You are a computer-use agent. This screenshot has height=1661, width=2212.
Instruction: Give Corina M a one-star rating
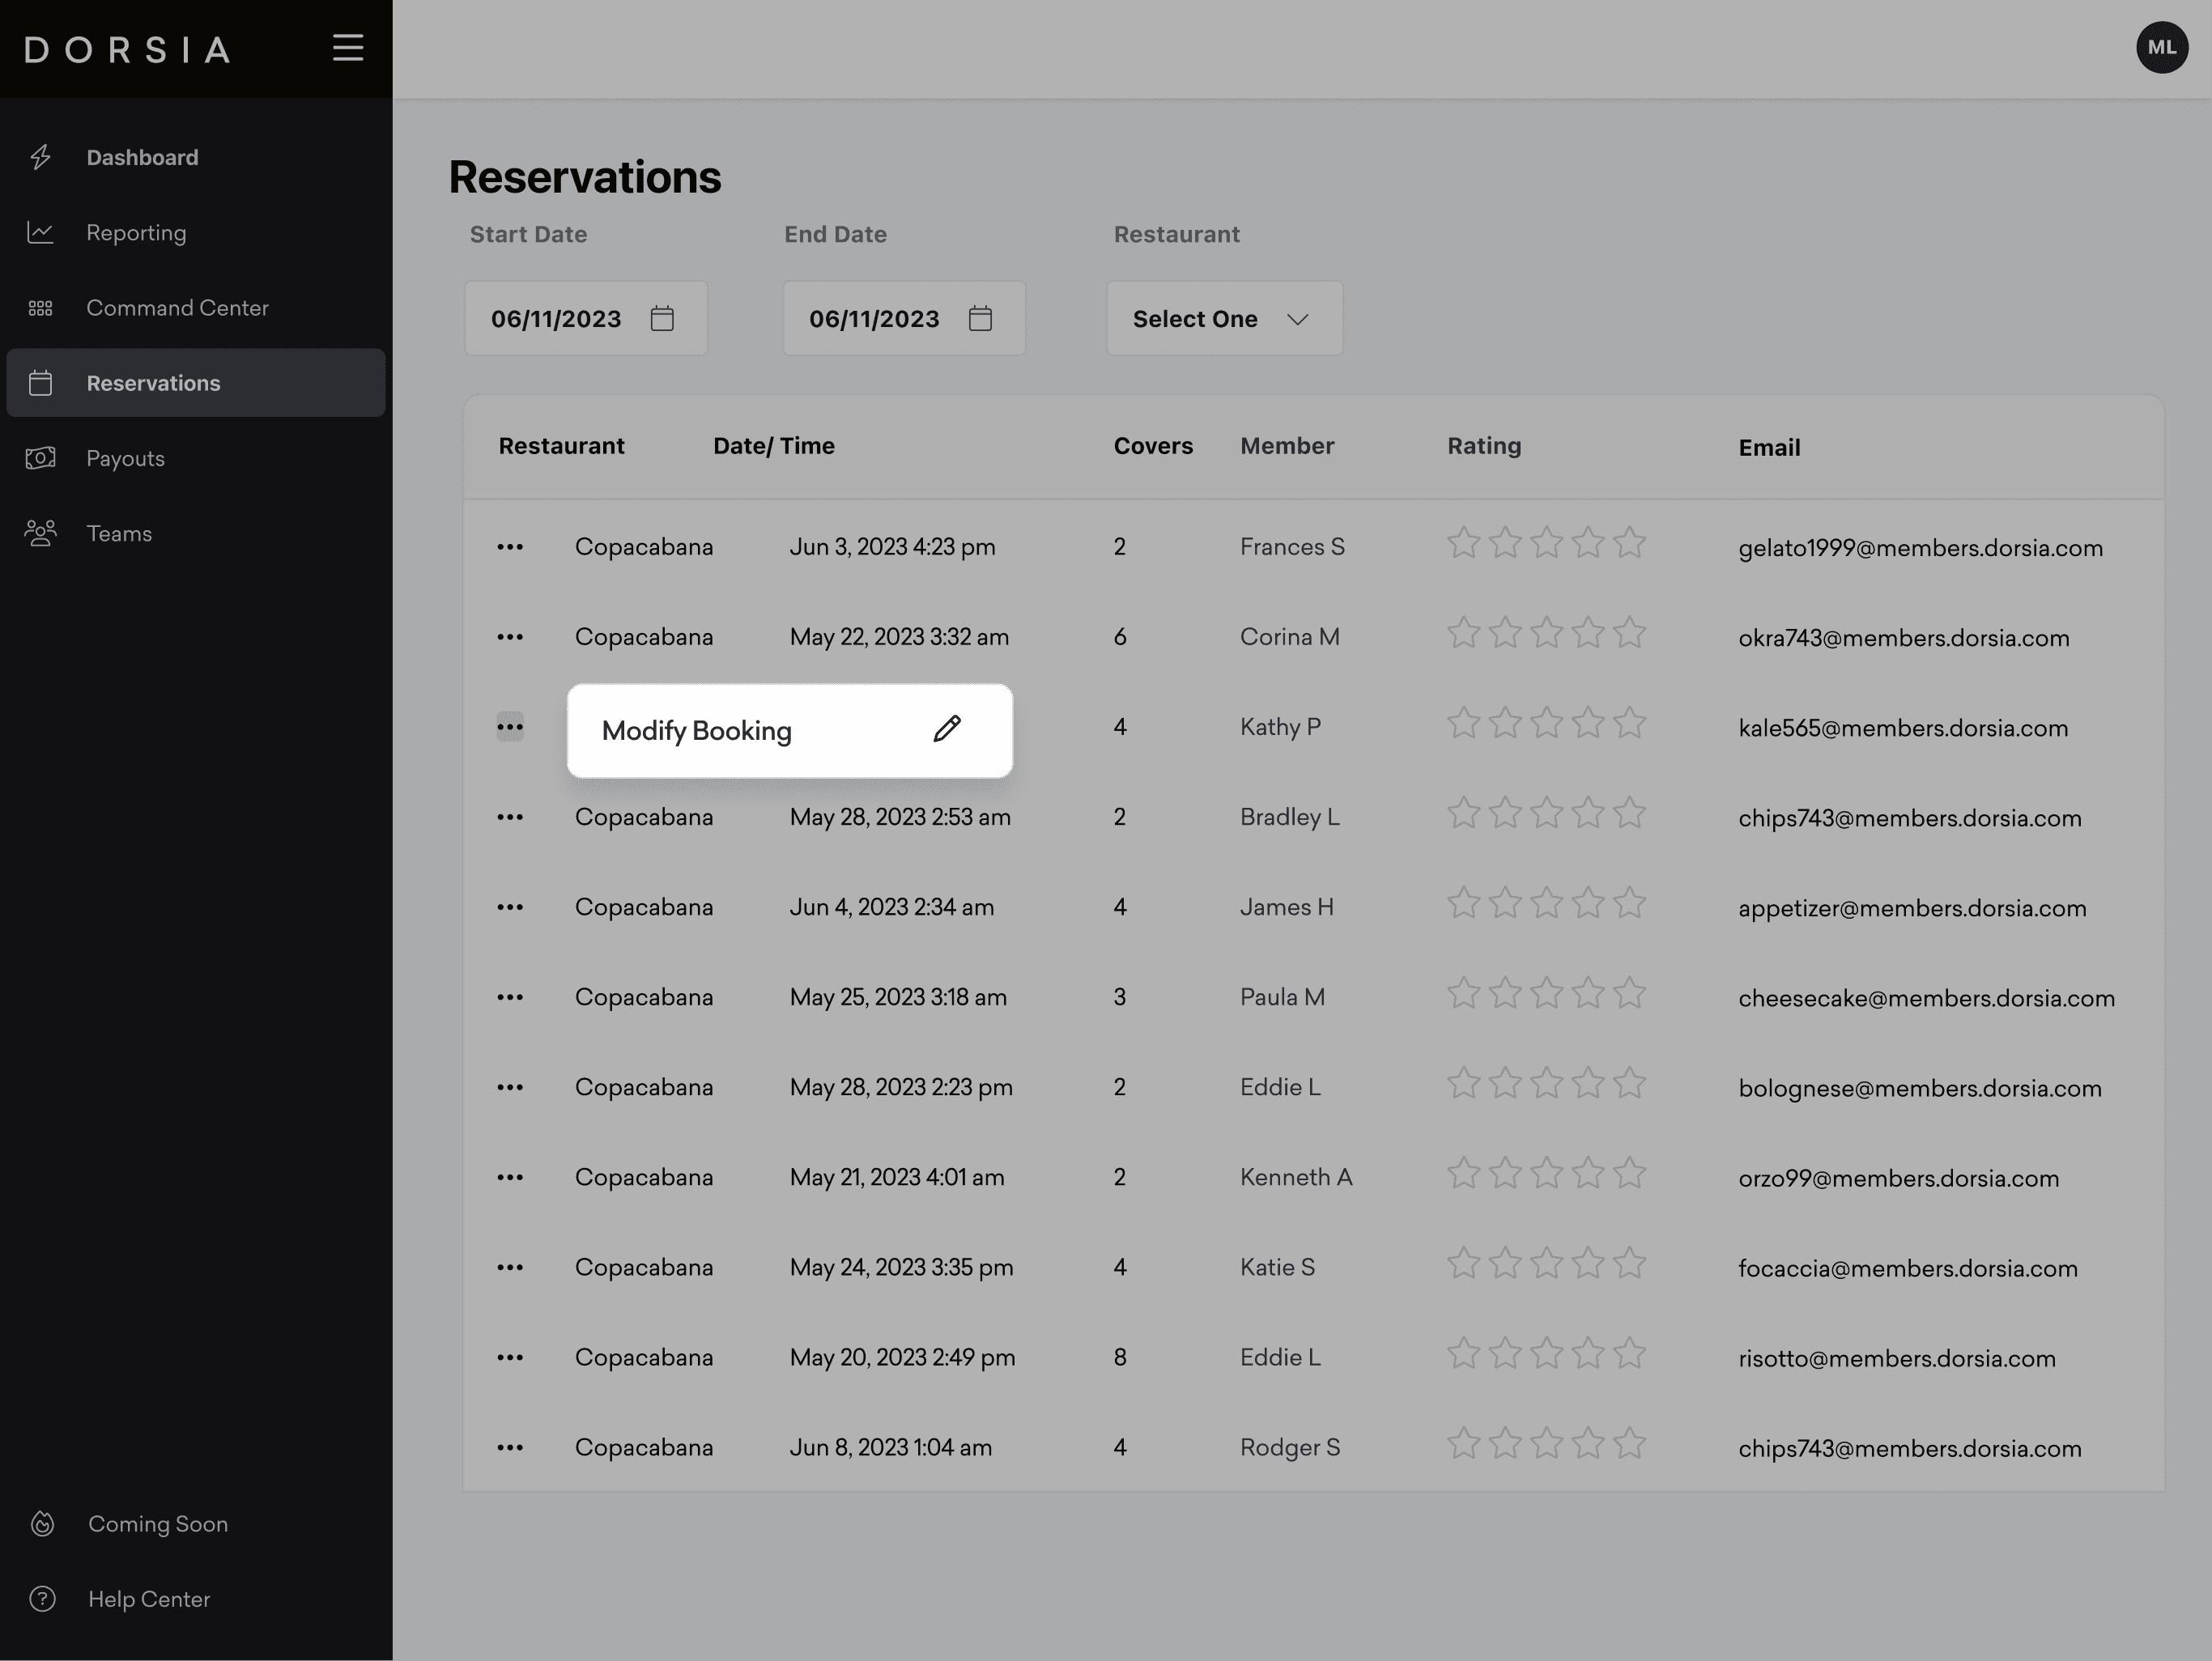(x=1463, y=633)
